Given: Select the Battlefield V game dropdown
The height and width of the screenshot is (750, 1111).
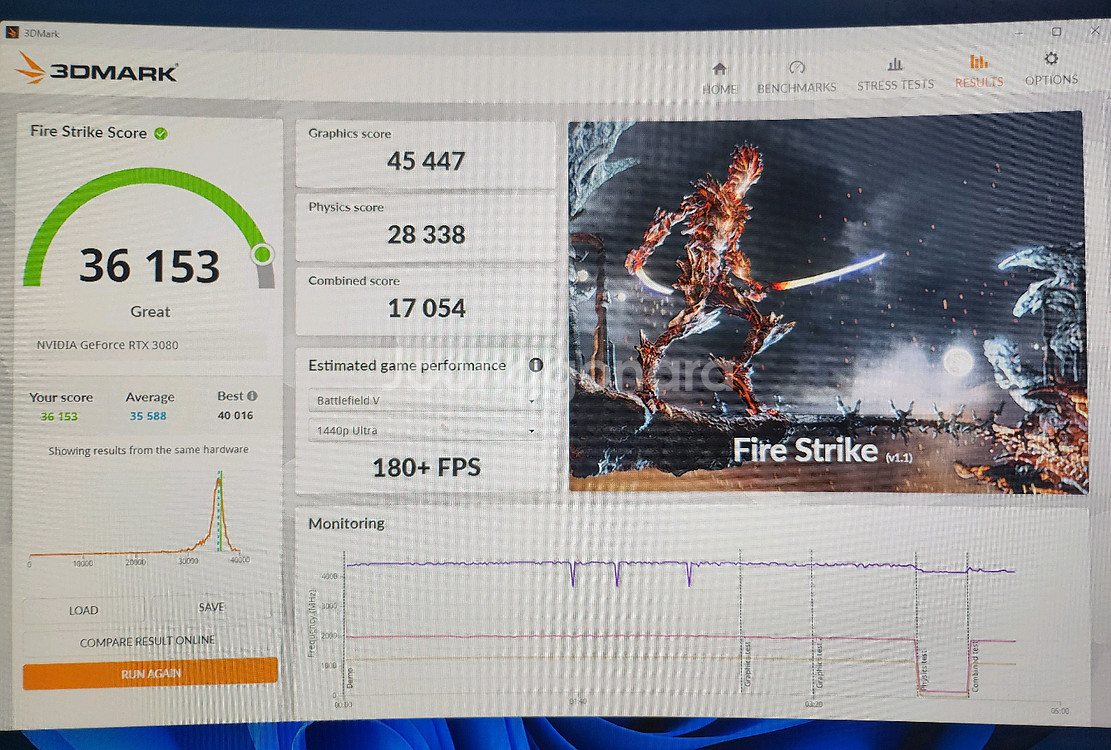Looking at the screenshot, I should [x=425, y=400].
